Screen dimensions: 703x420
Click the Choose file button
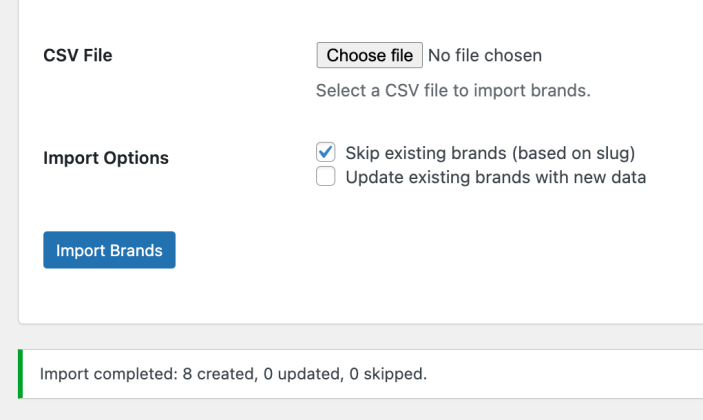tap(369, 55)
